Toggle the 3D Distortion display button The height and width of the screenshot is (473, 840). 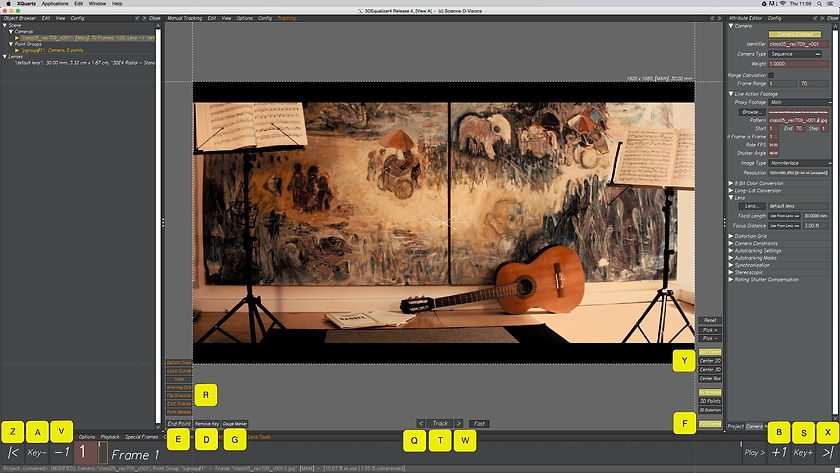pyautogui.click(x=710, y=410)
